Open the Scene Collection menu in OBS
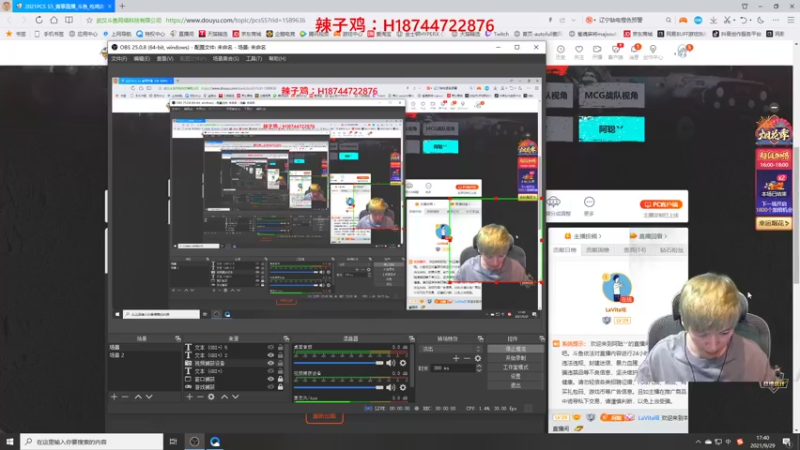The height and width of the screenshot is (450, 800). (x=226, y=59)
